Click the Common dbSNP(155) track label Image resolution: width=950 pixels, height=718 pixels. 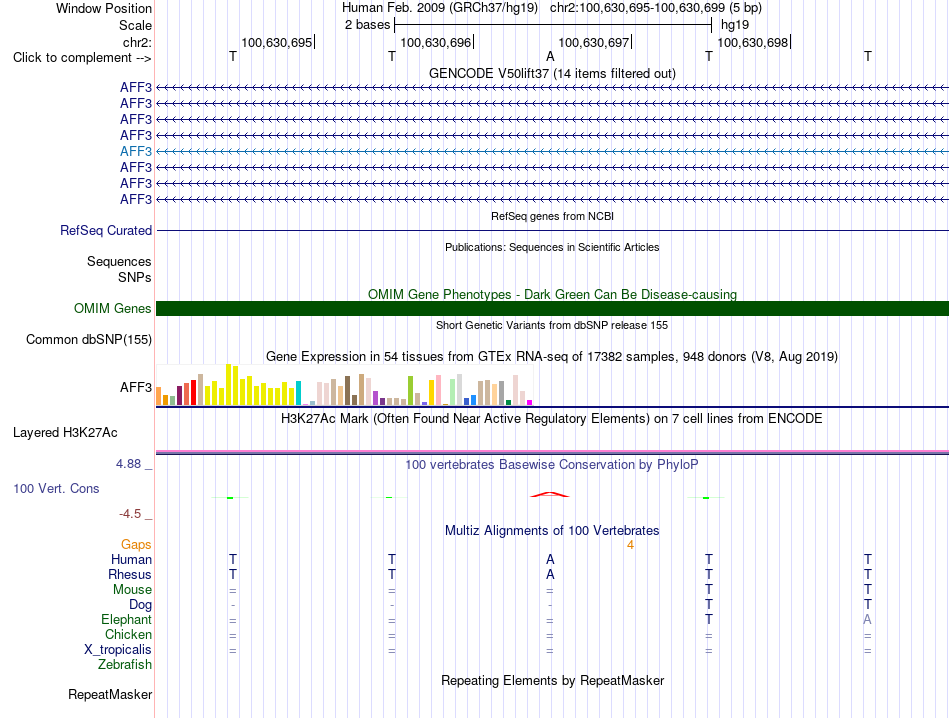[x=88, y=339]
